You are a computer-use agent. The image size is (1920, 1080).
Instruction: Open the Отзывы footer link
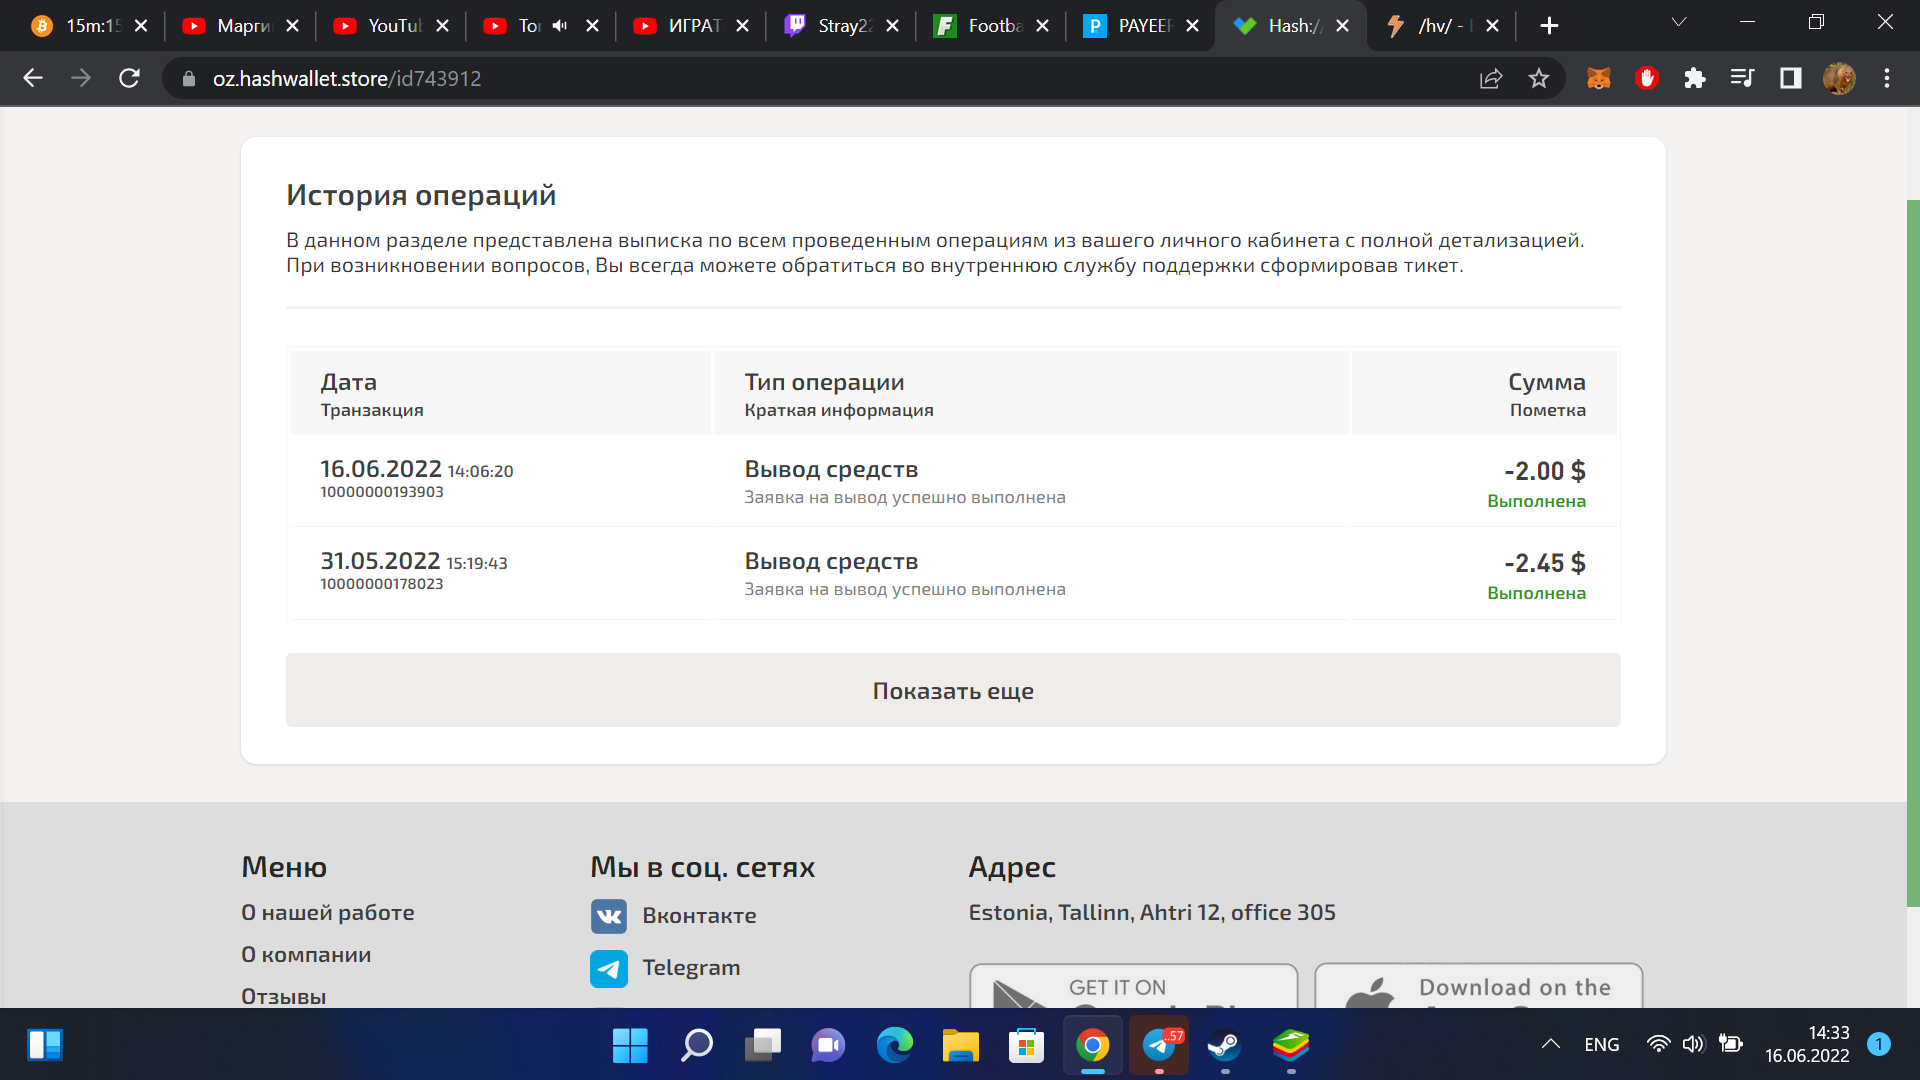[284, 996]
